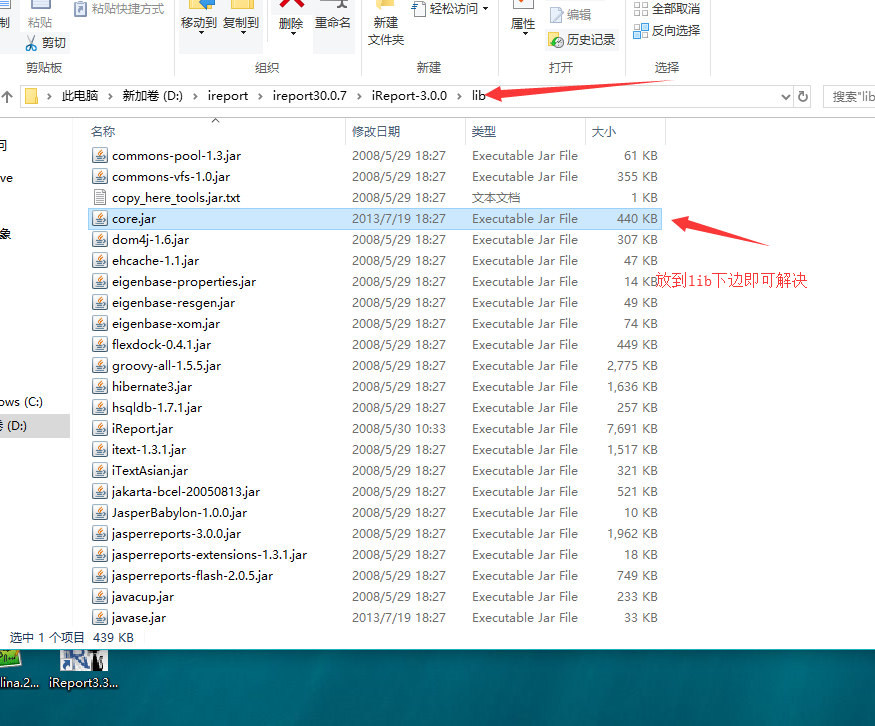Click the iReport.jar file icon
The image size is (875, 726).
click(x=100, y=429)
